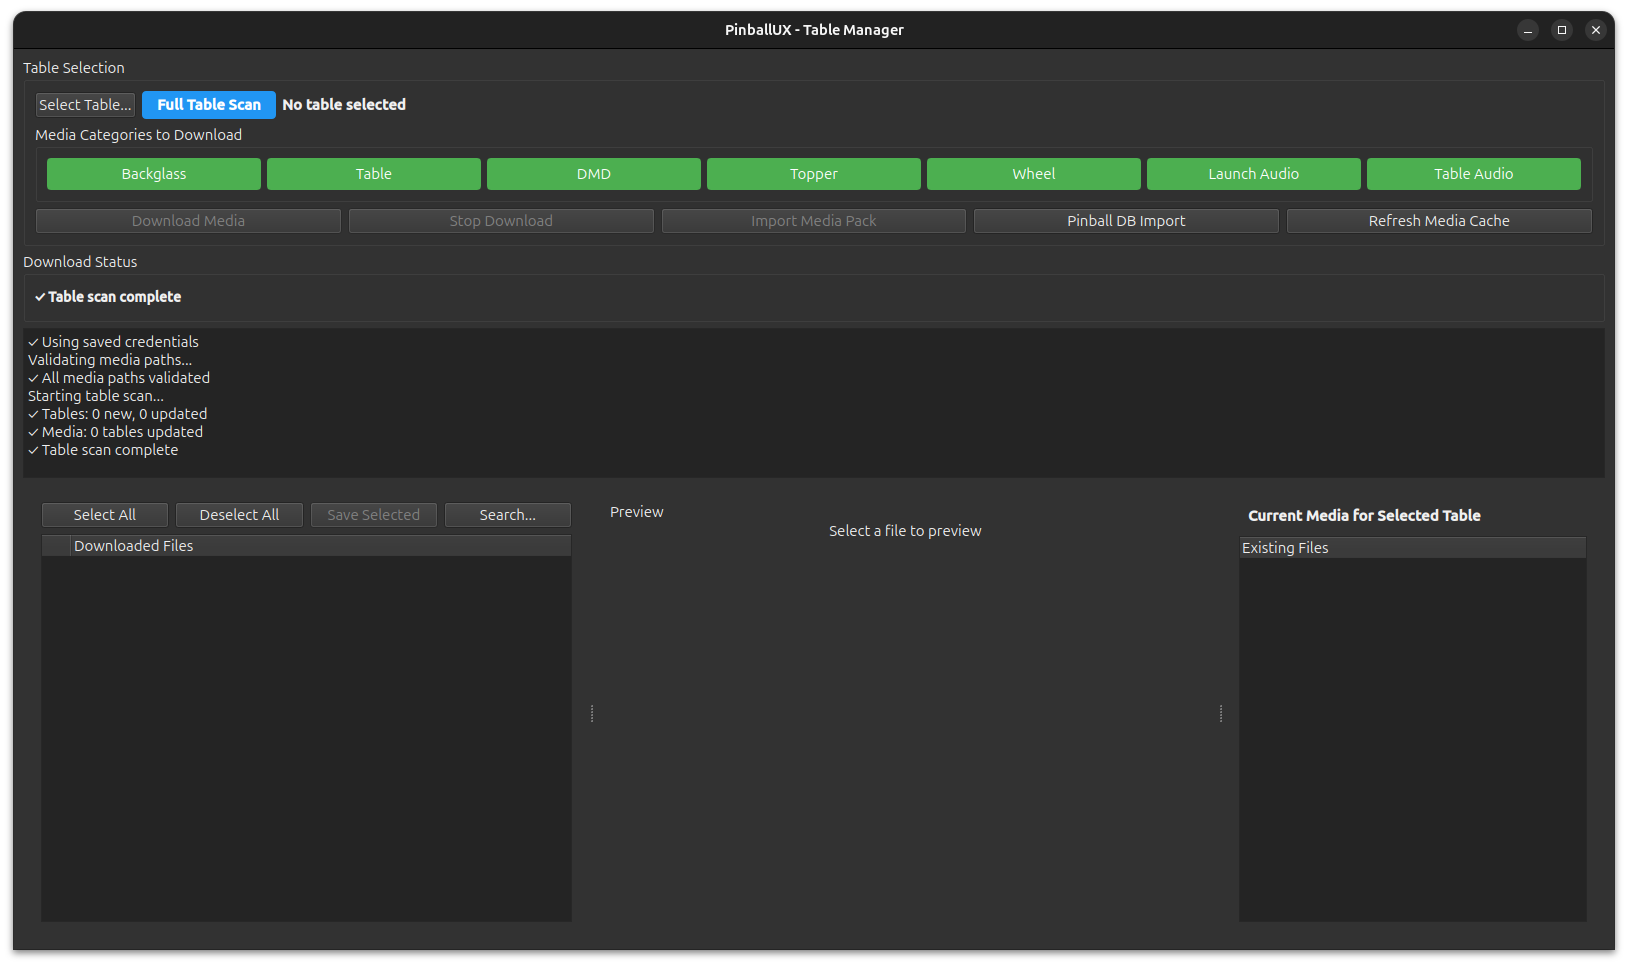Screen dimensions: 1628x966
Task: Run the Full Table Scan
Action: coord(209,105)
